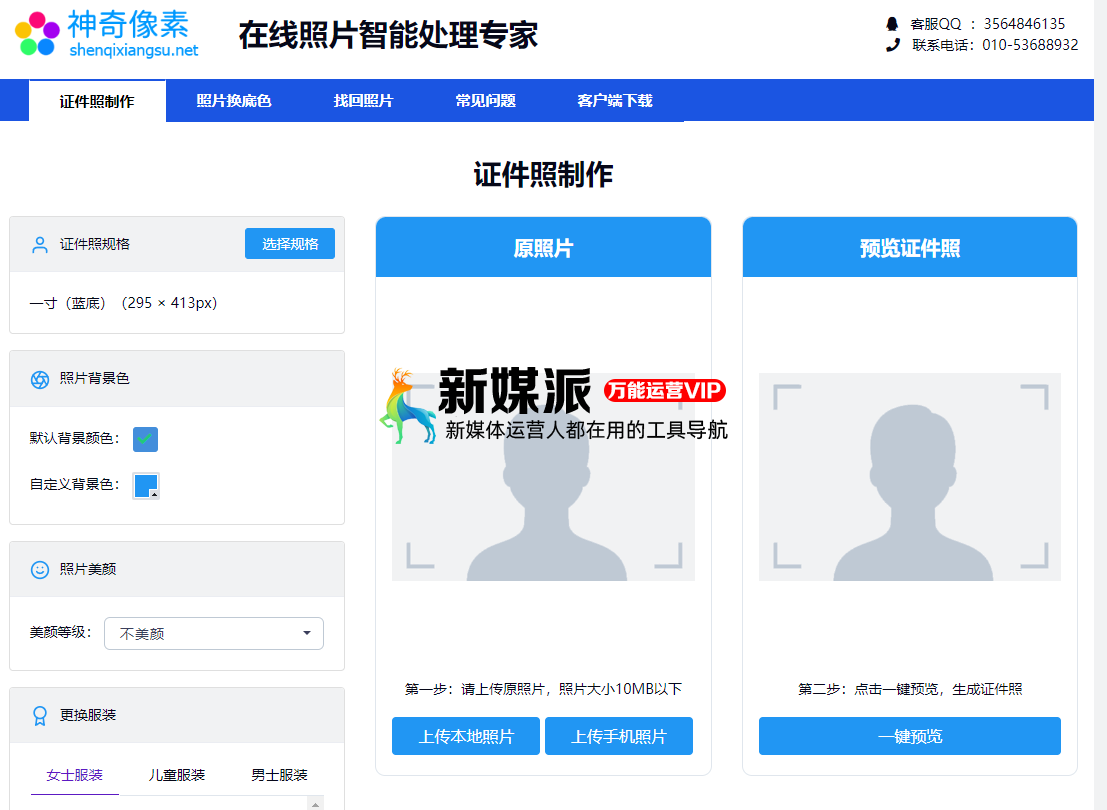Image resolution: width=1107 pixels, height=810 pixels.
Task: Click the 原照片 panel header
Action: (x=544, y=247)
